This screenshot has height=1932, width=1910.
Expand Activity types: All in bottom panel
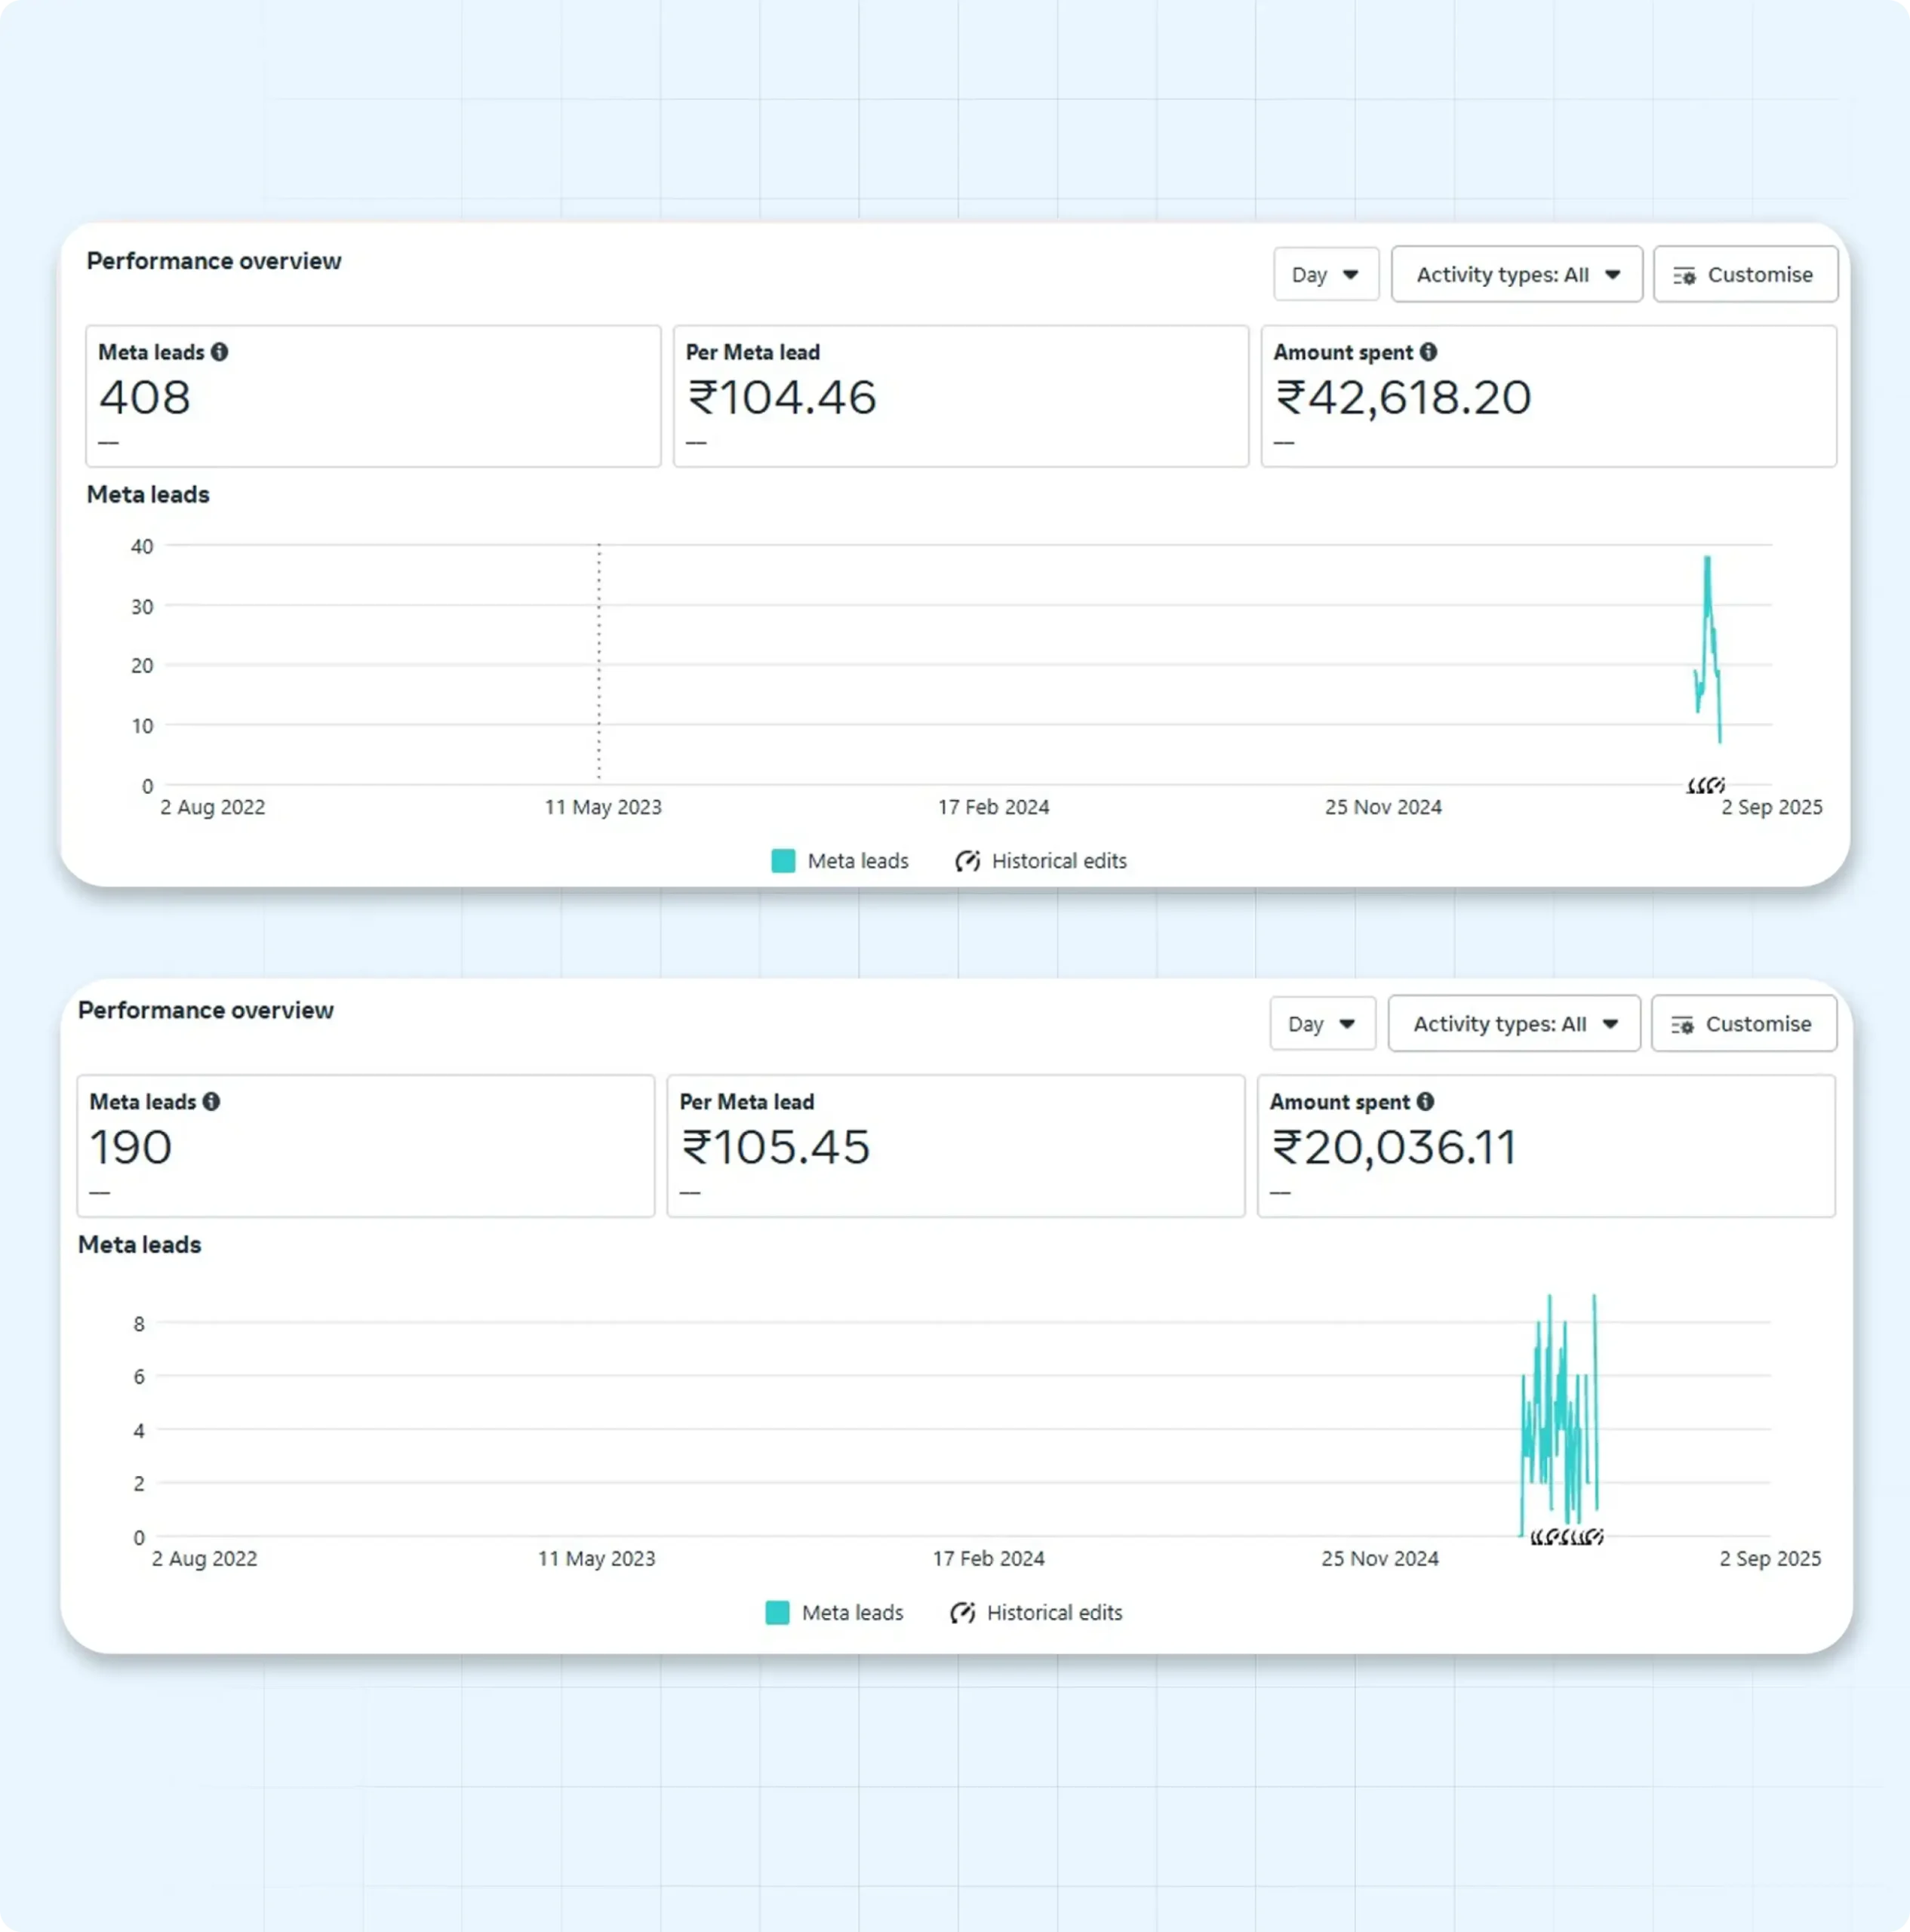pos(1514,1023)
